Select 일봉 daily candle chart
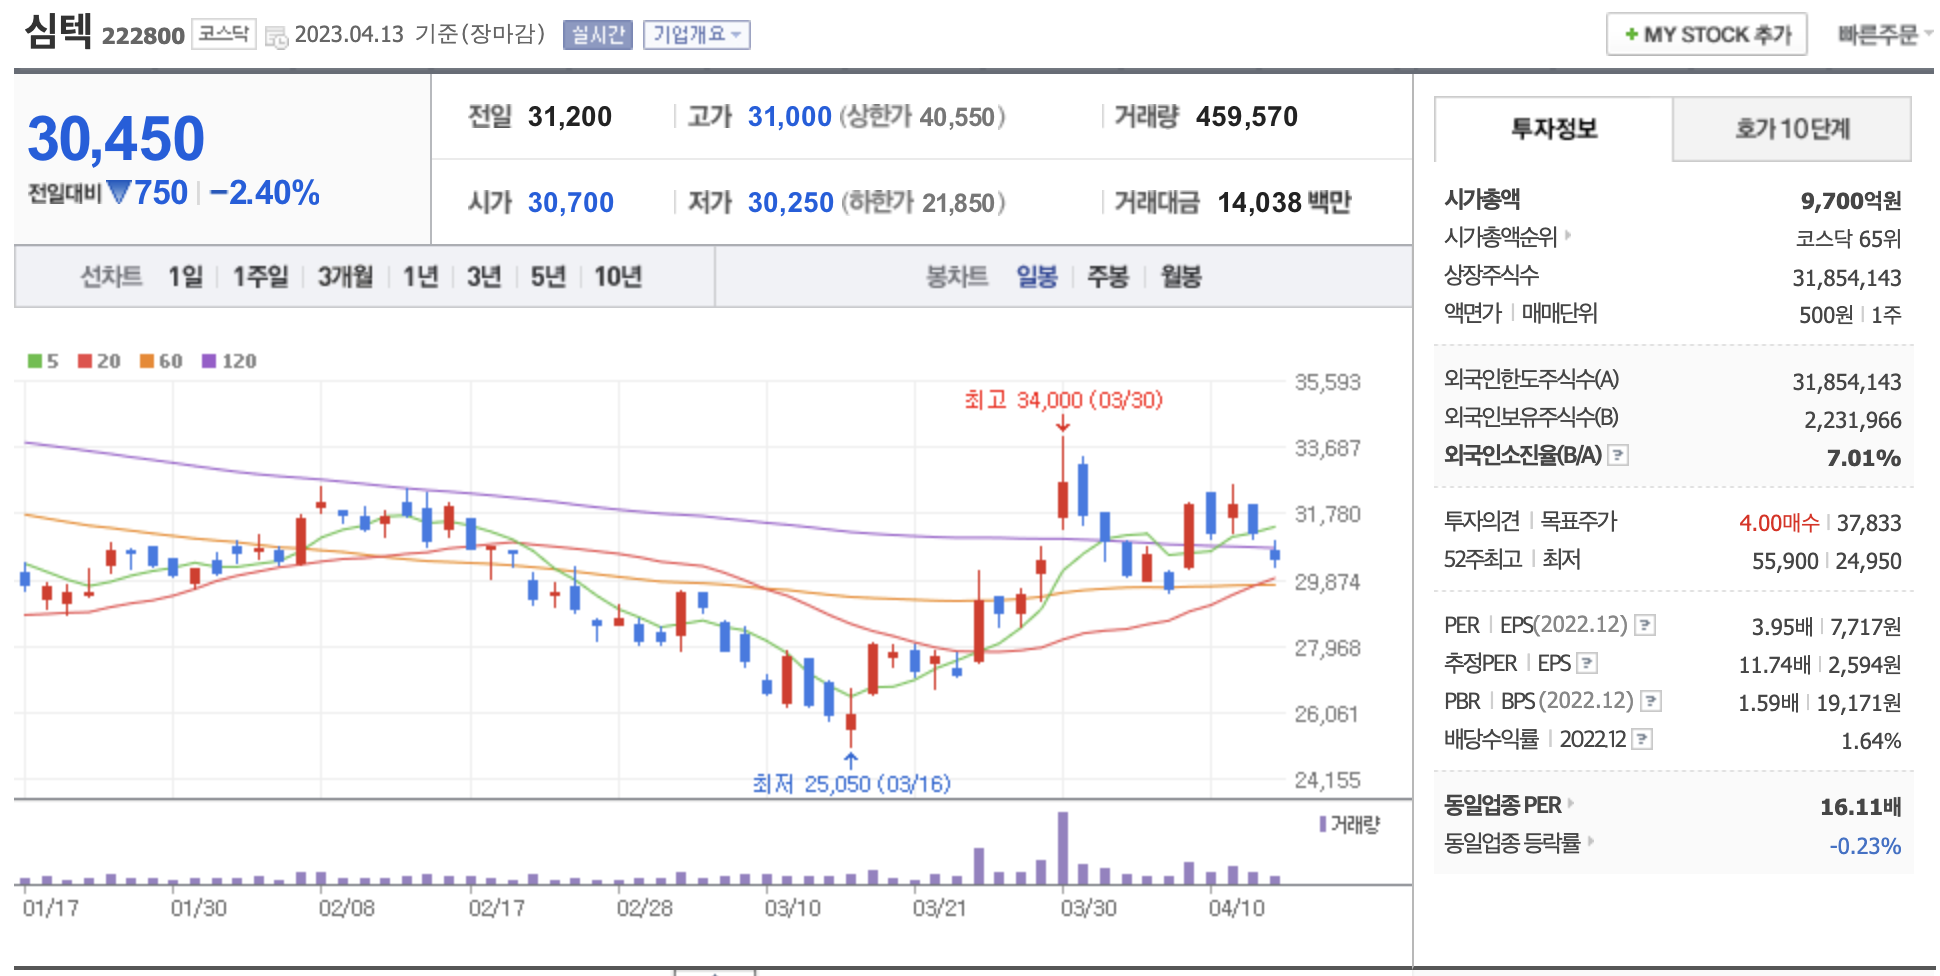Image resolution: width=1940 pixels, height=976 pixels. click(x=1037, y=277)
